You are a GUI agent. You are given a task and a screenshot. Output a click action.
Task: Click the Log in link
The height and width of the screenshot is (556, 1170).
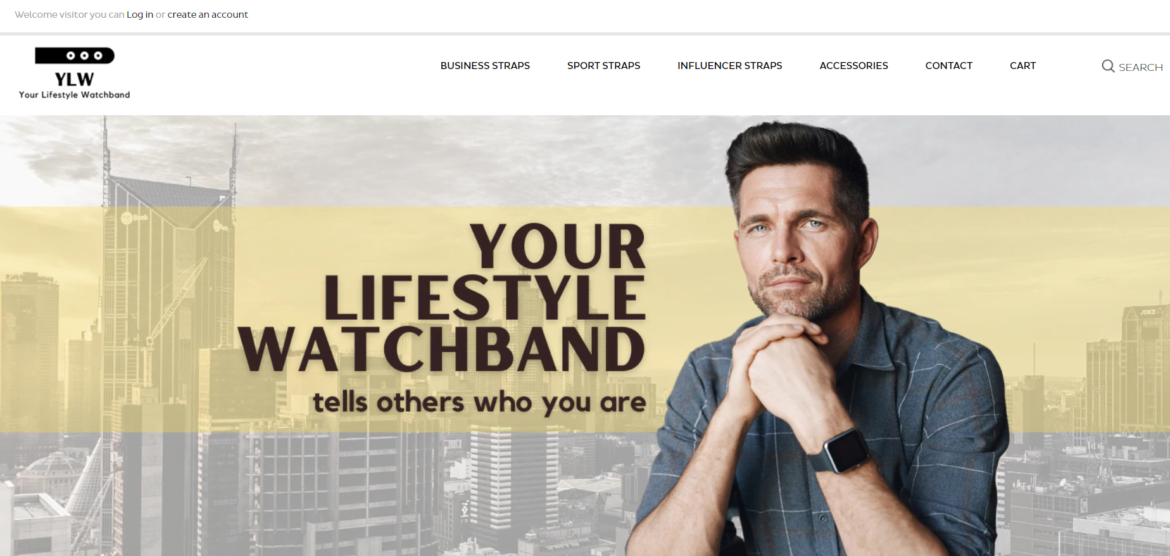140,14
